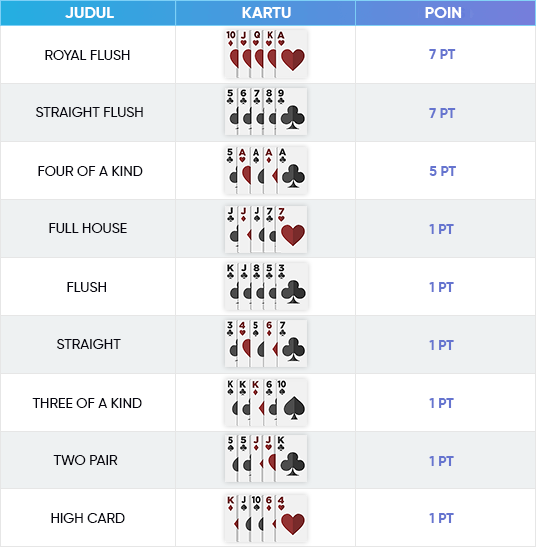
Task: Select the Straight Flush clubs card image
Action: 266,112
